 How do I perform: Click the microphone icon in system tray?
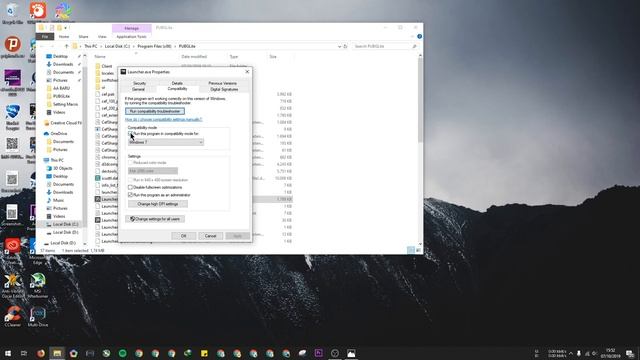[x=579, y=353]
